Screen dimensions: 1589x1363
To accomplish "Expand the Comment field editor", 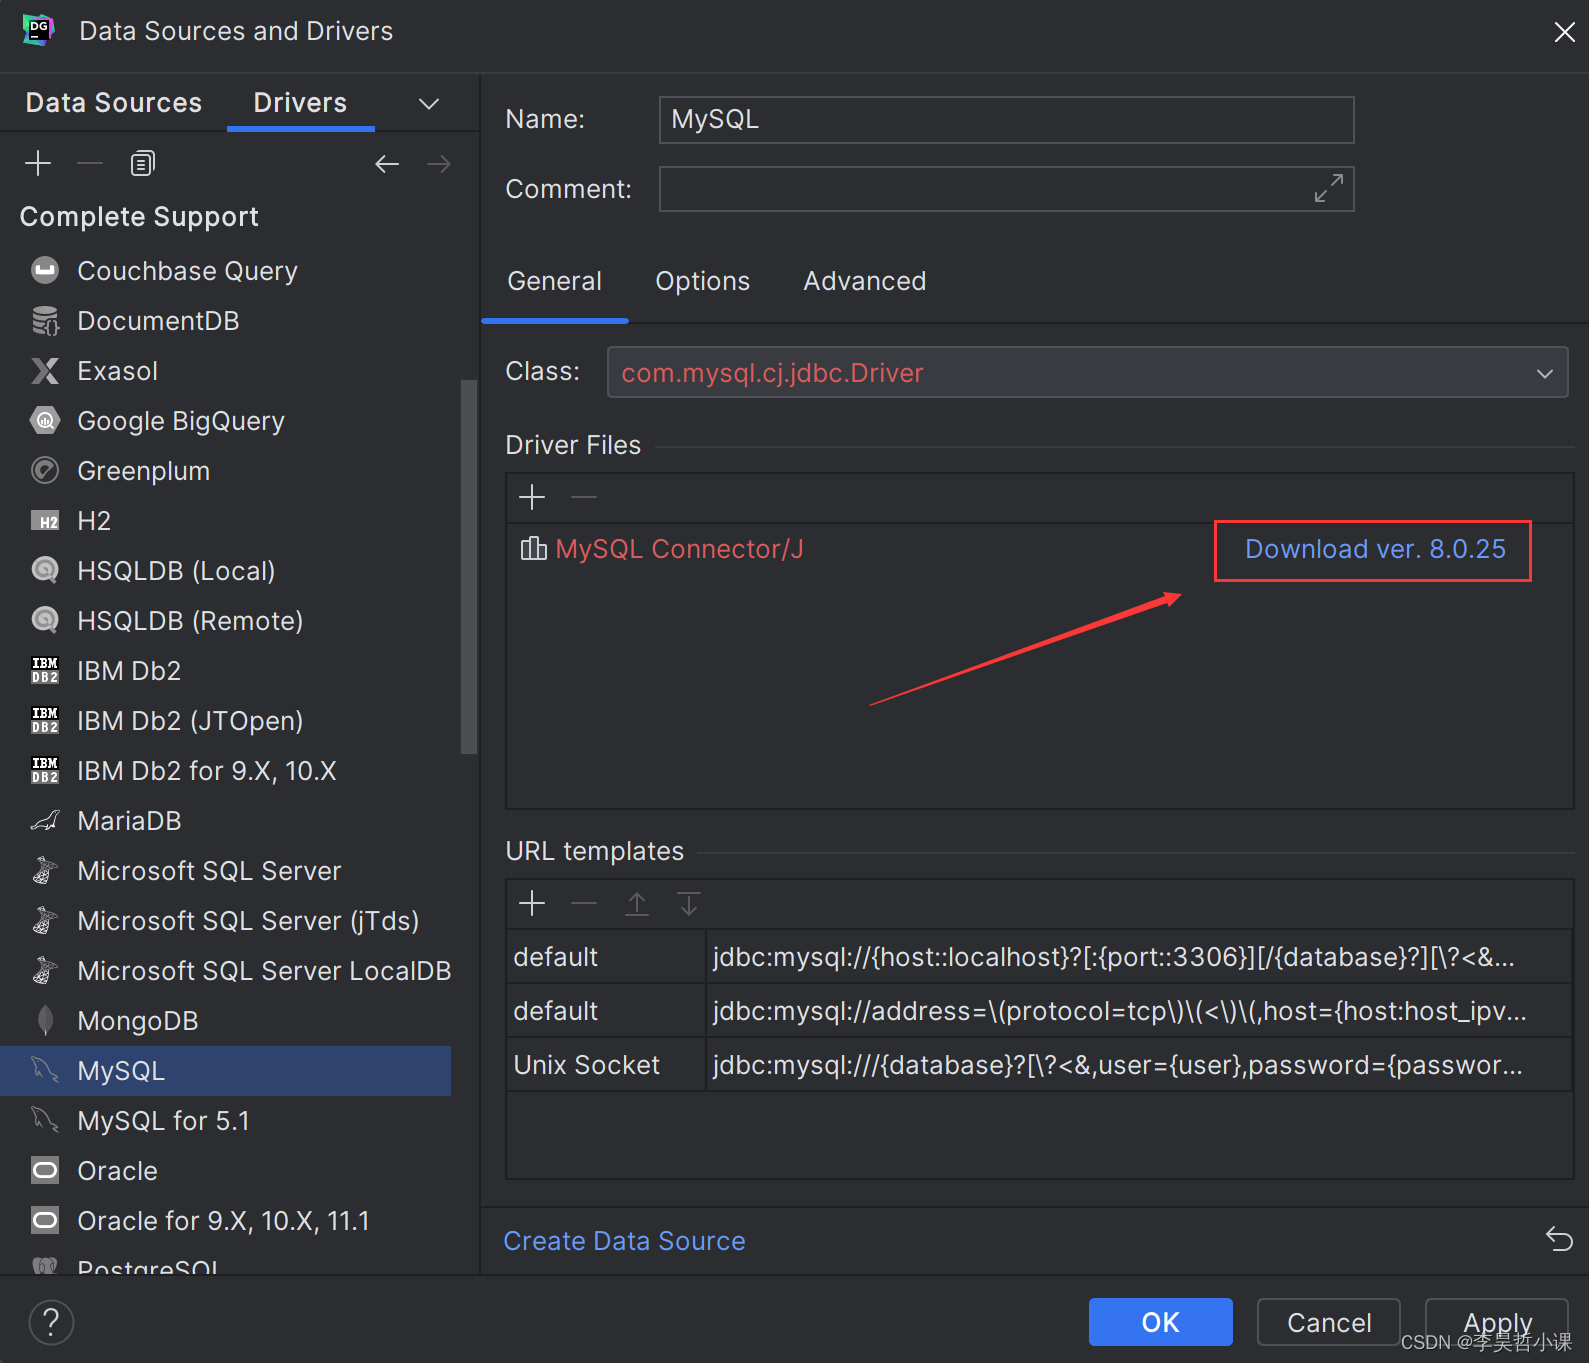I will coord(1329,188).
